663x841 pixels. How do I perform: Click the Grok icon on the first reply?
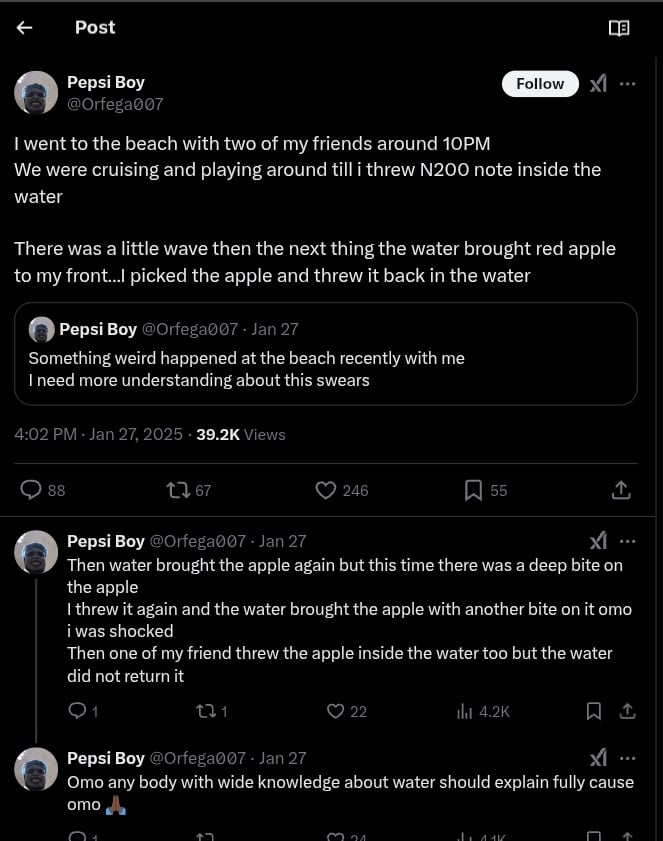(x=598, y=541)
